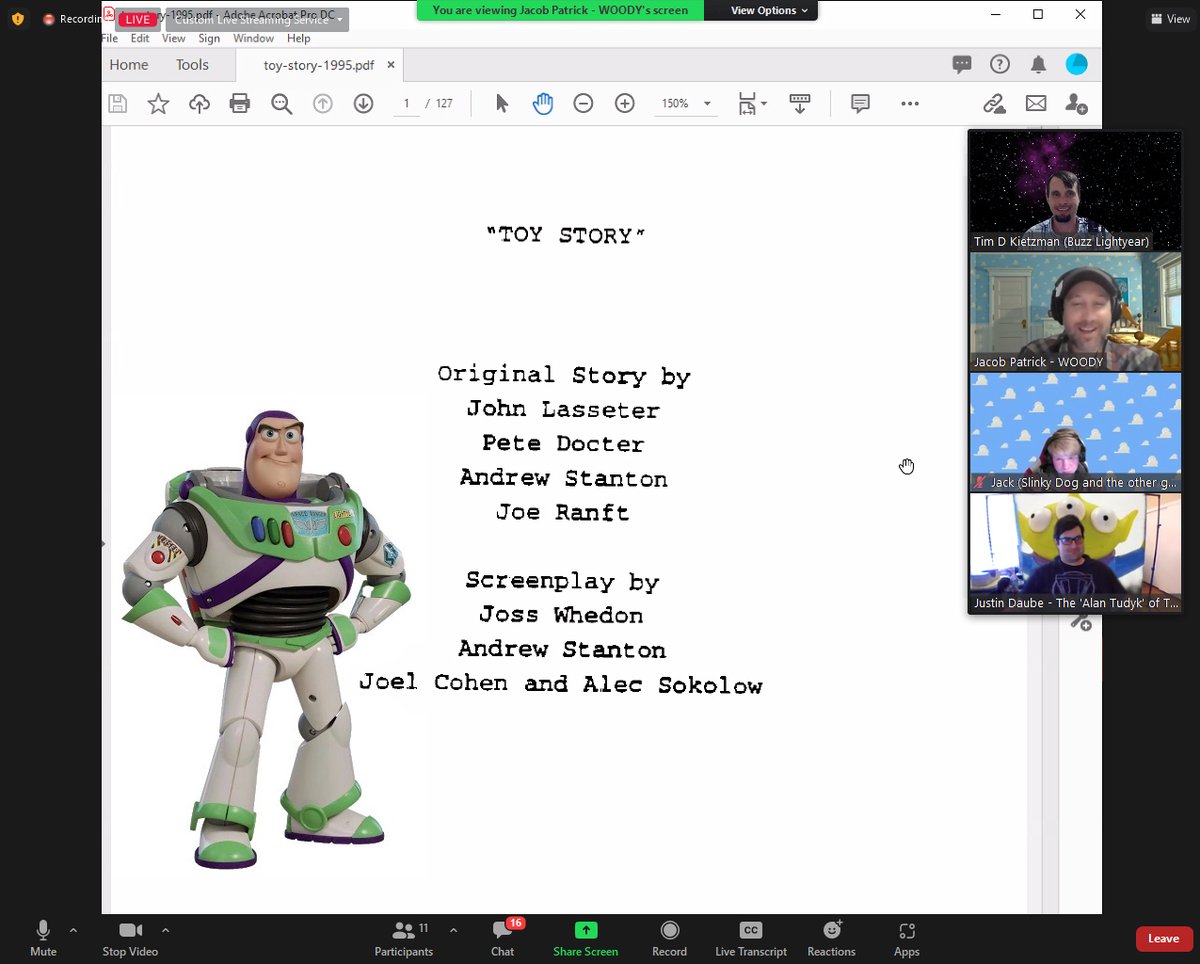Select the toy-story-1995.pdf tab

click(x=319, y=65)
